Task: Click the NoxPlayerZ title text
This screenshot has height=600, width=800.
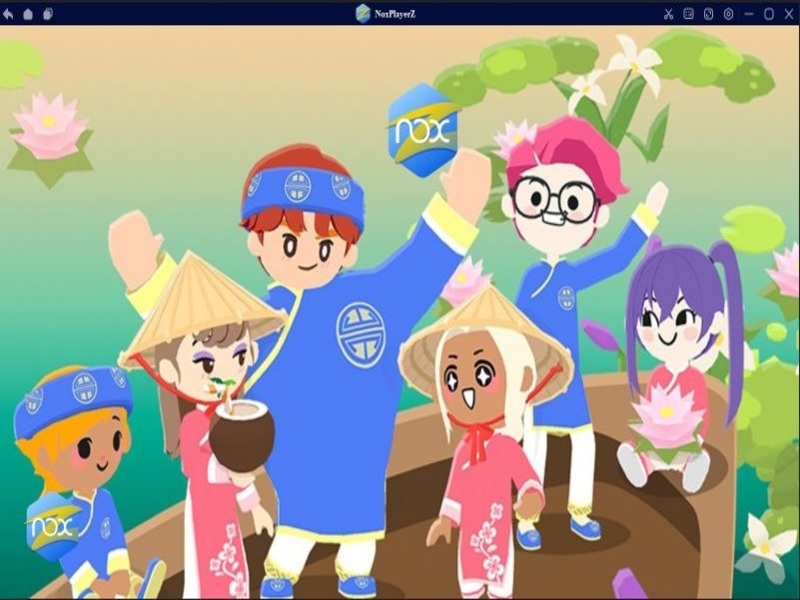Action: 395,14
